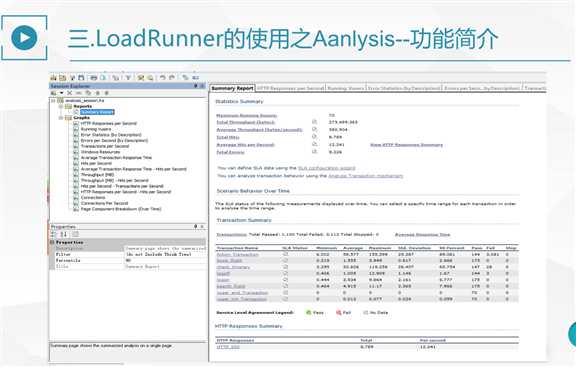Switch to the Running Vusers tab
This screenshot has height=367, width=576.
tap(345, 88)
